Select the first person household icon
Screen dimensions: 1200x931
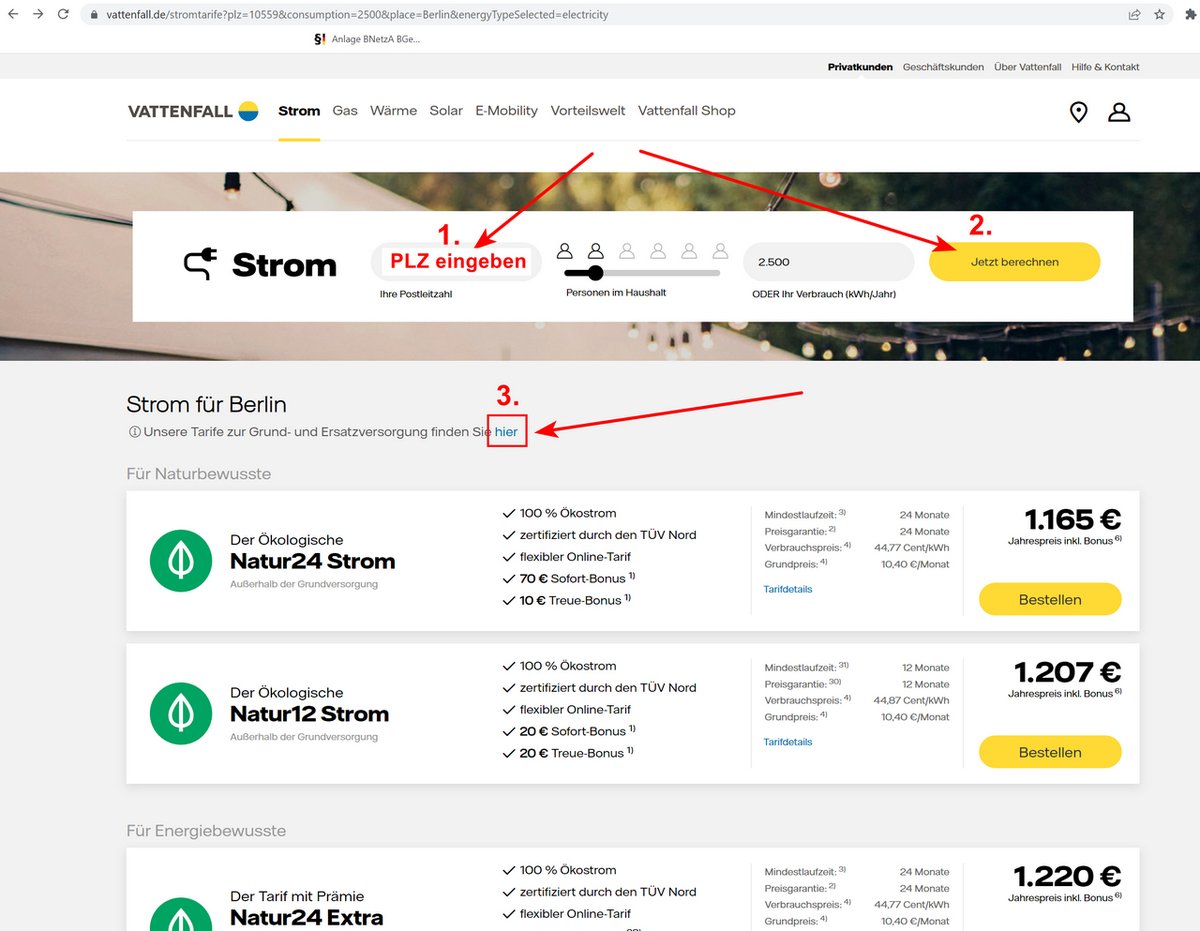click(565, 250)
